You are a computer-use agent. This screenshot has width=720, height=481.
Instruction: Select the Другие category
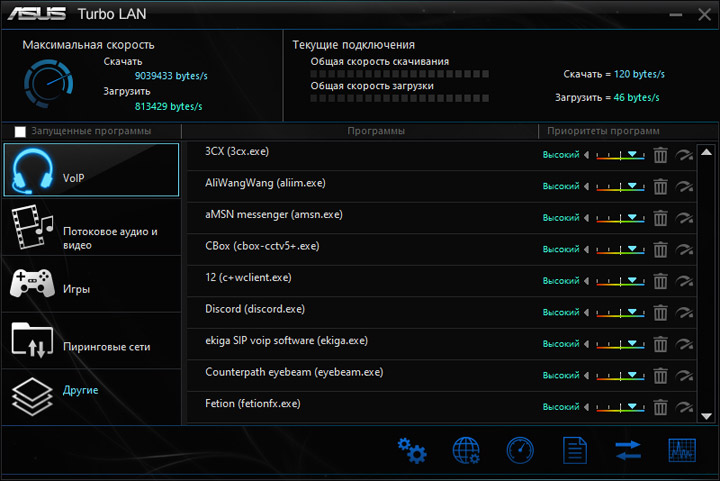point(91,397)
